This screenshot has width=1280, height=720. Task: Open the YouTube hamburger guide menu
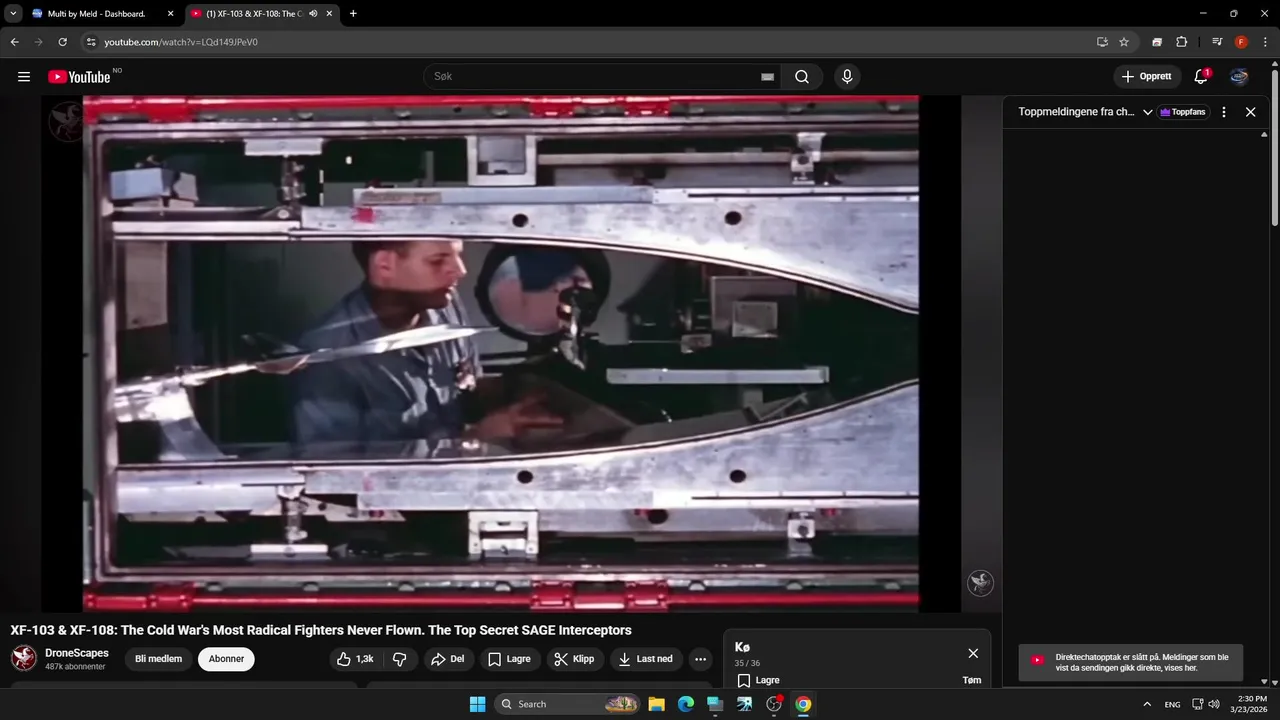point(24,77)
